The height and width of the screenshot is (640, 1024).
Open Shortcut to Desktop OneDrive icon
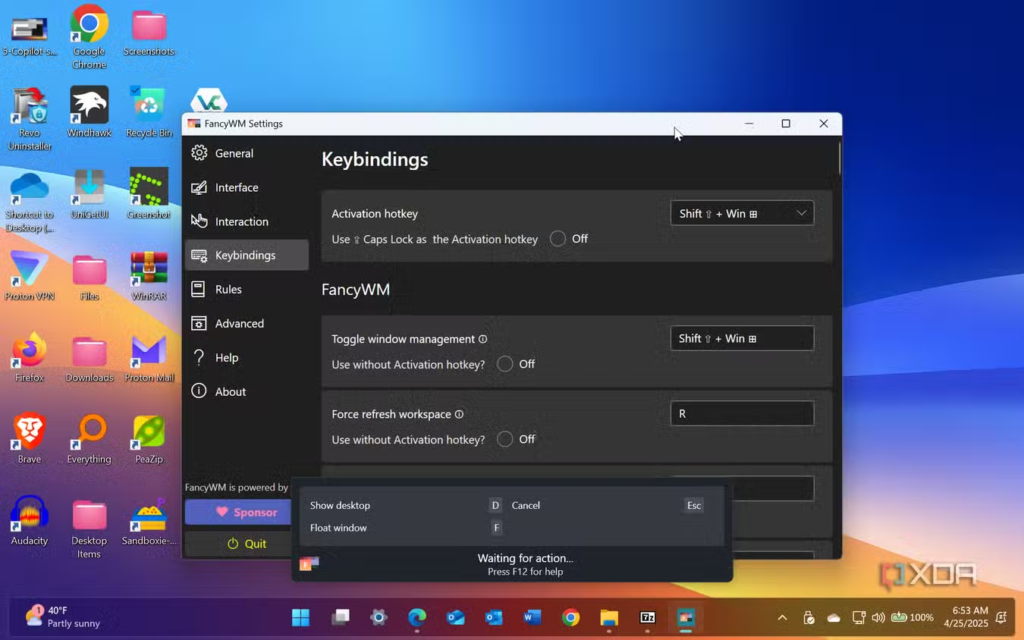pyautogui.click(x=29, y=202)
